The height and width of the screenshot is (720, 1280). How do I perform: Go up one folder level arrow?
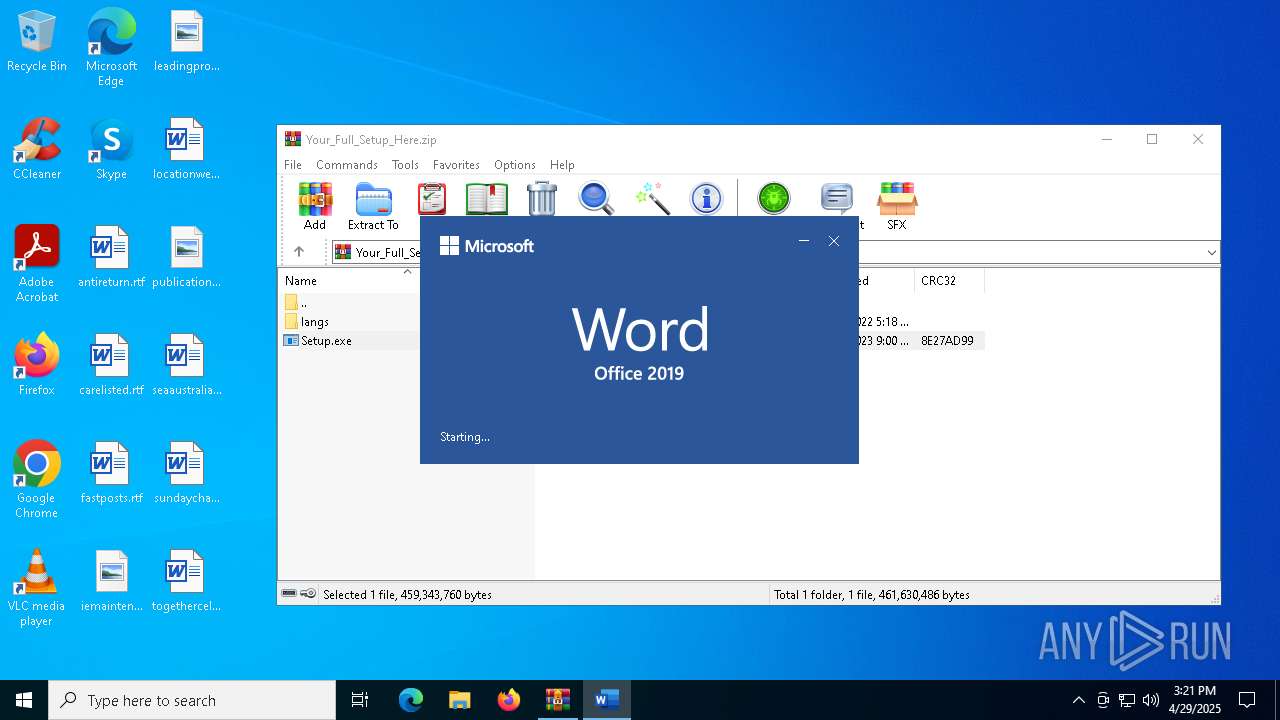(298, 252)
